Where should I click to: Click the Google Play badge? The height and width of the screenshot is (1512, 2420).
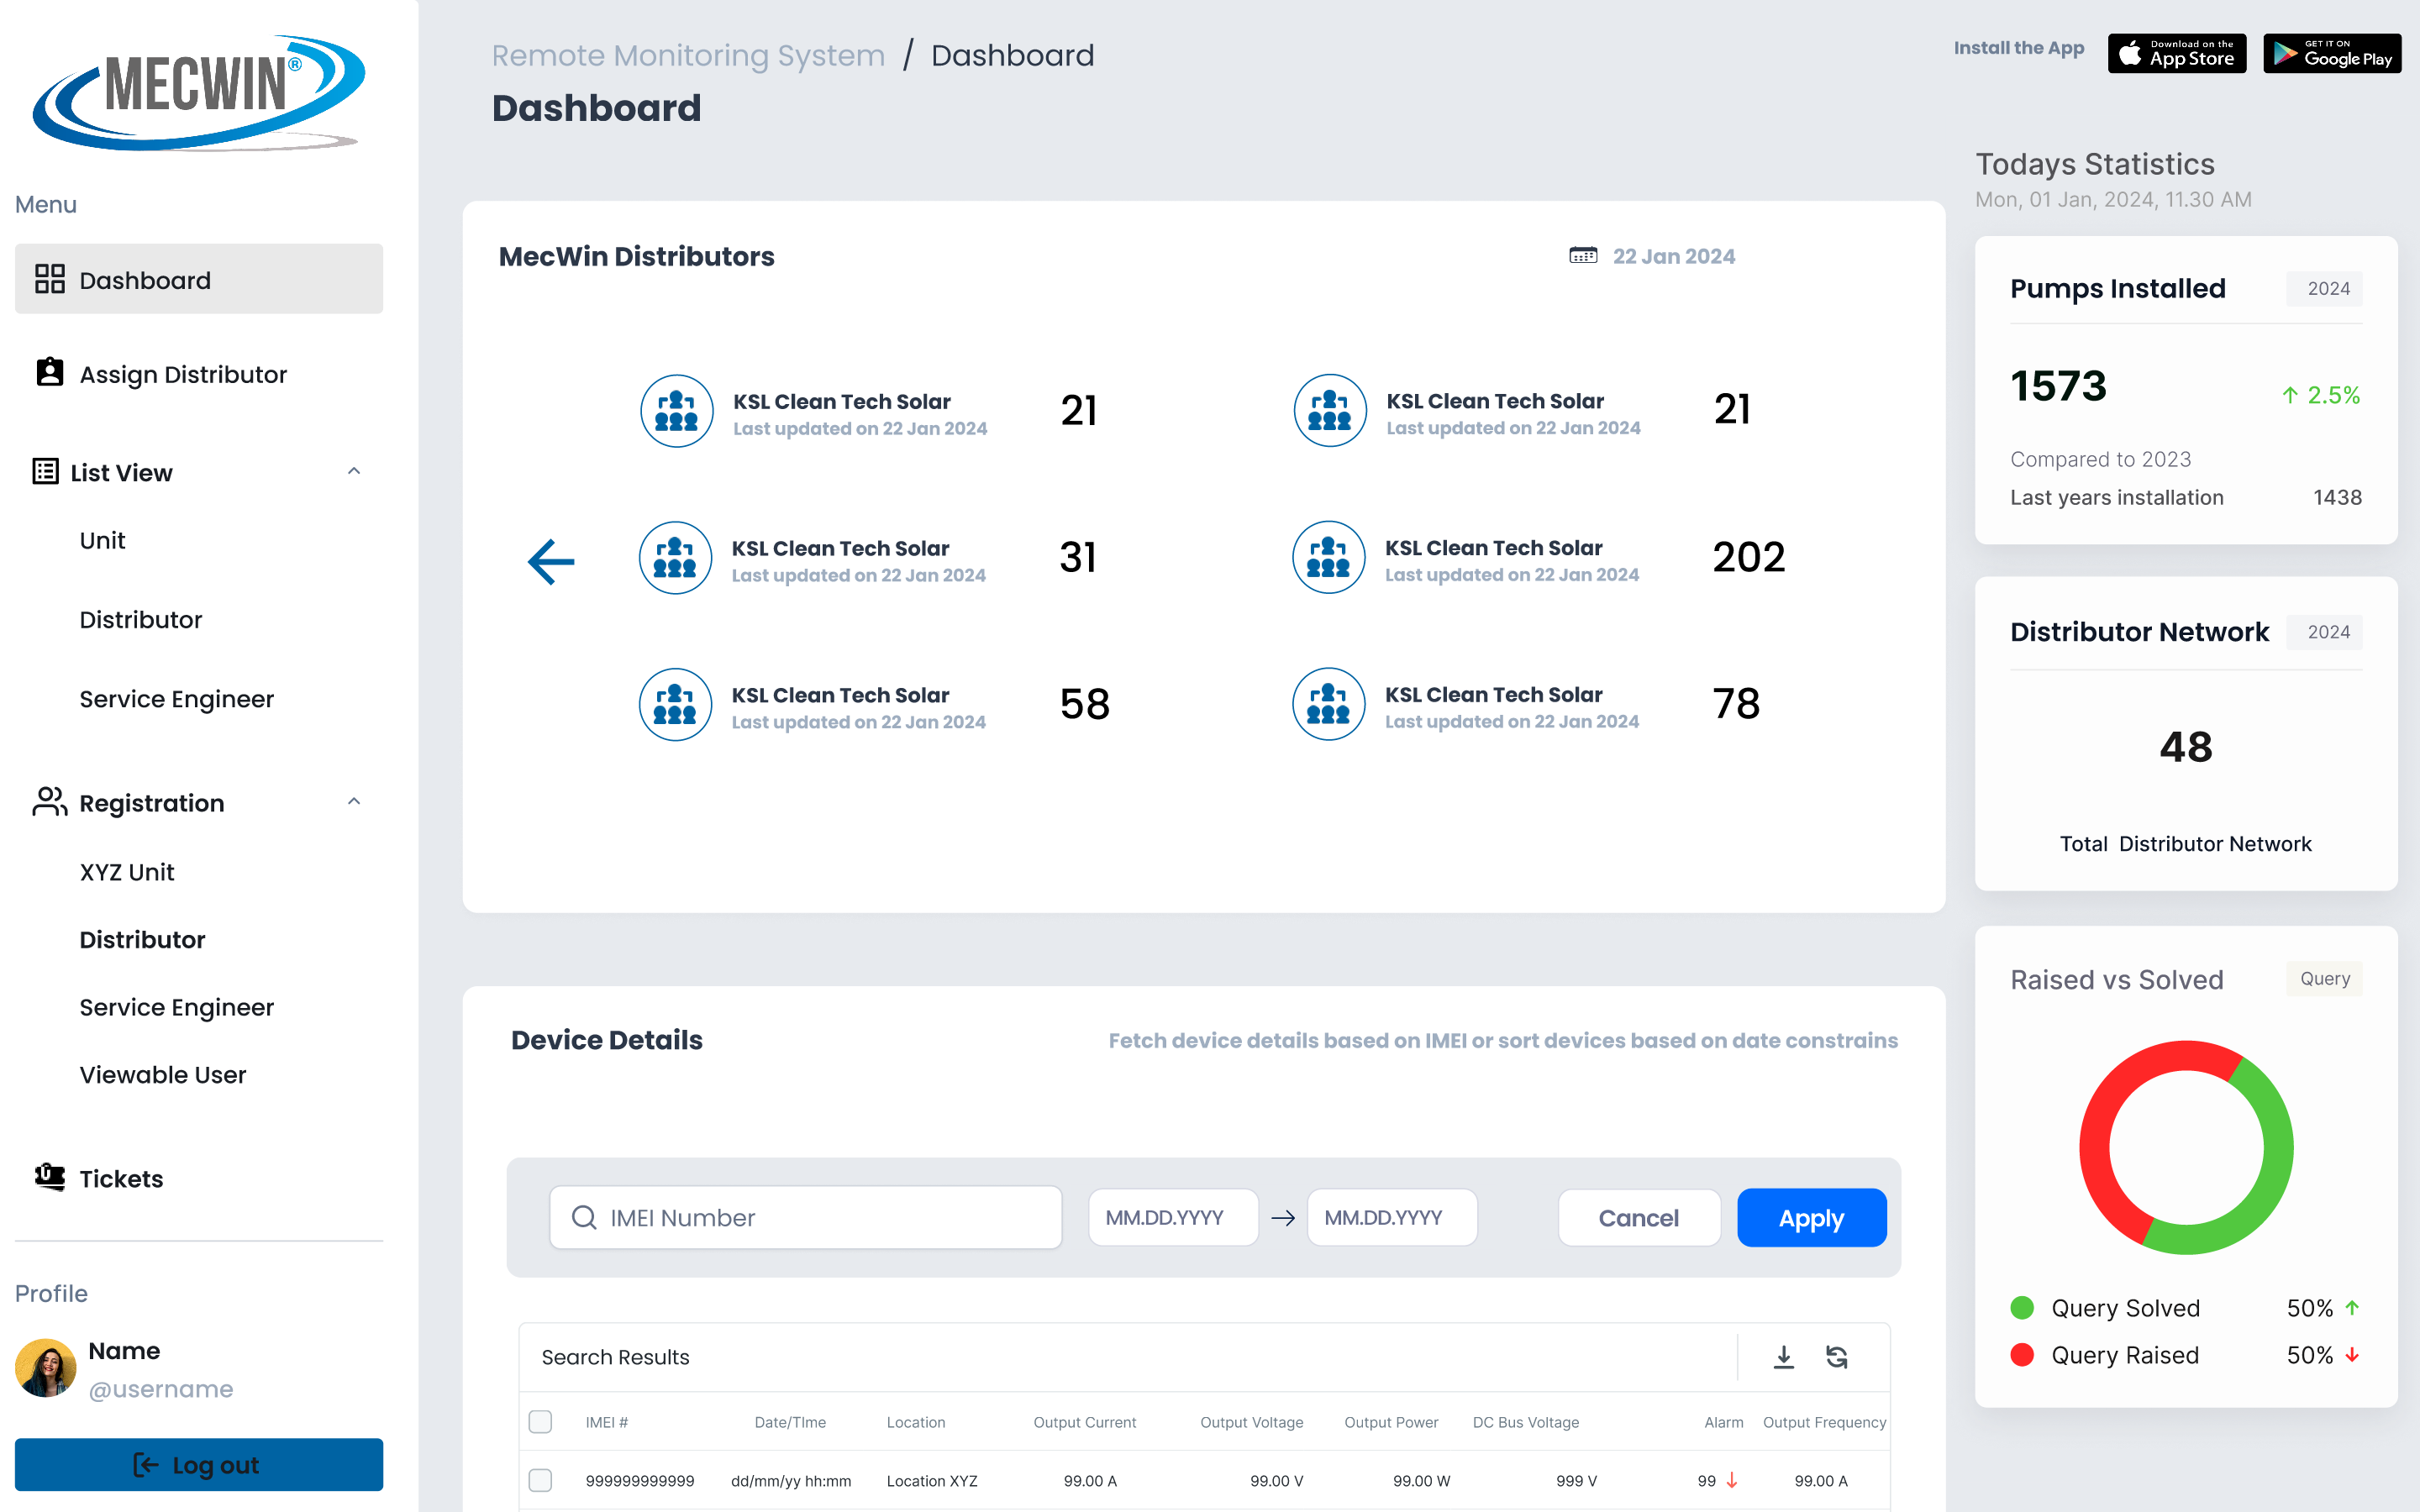pos(2331,53)
